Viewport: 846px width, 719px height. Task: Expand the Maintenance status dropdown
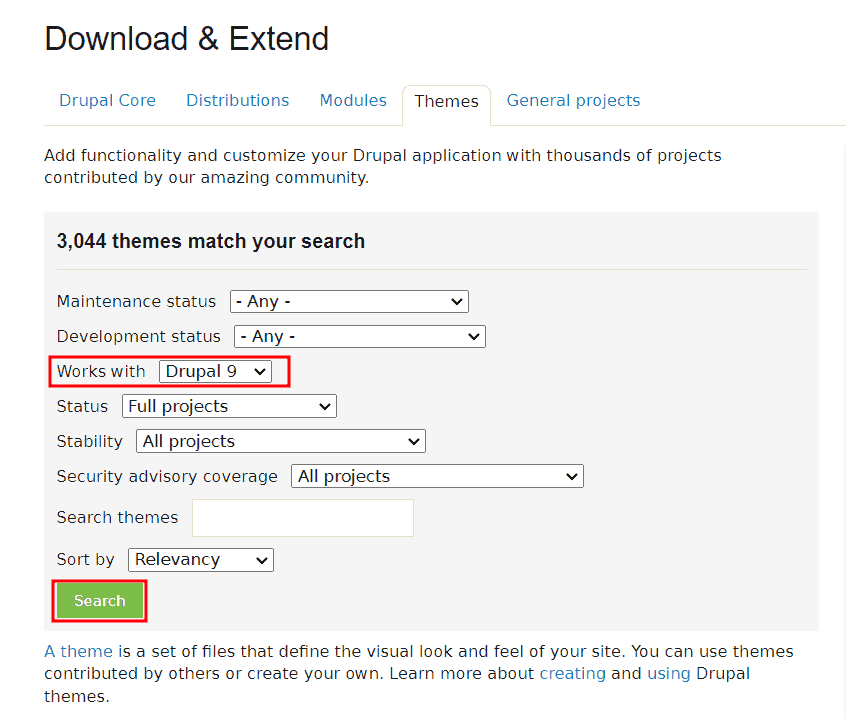tap(349, 302)
